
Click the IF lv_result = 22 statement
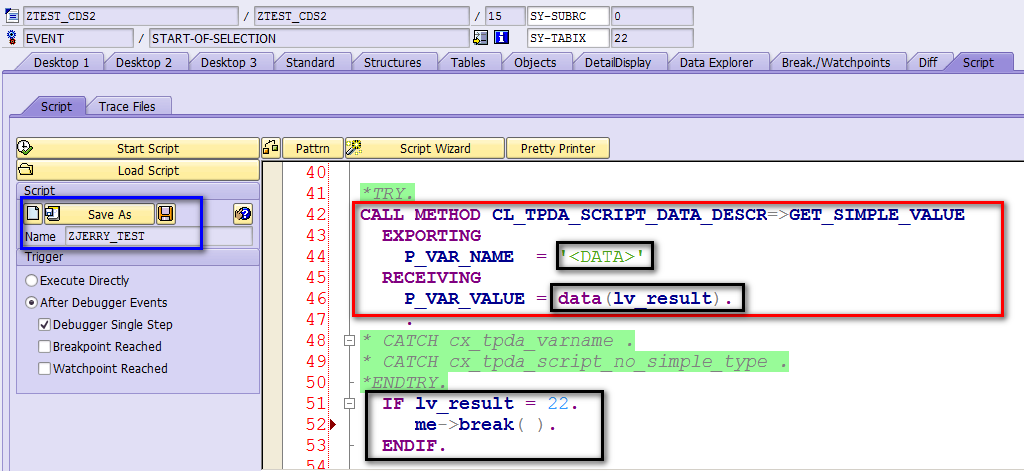tap(481, 404)
